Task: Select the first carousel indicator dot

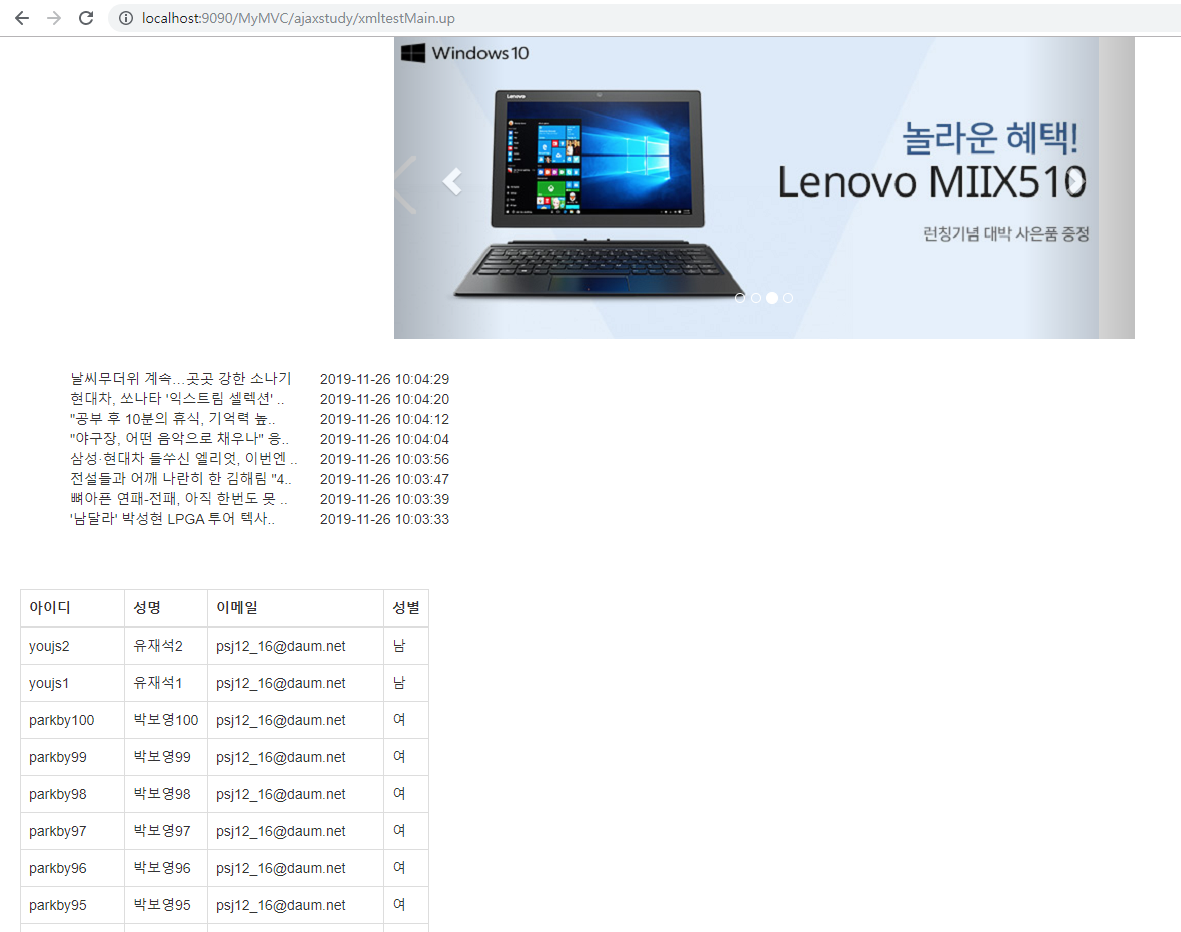Action: pos(740,298)
